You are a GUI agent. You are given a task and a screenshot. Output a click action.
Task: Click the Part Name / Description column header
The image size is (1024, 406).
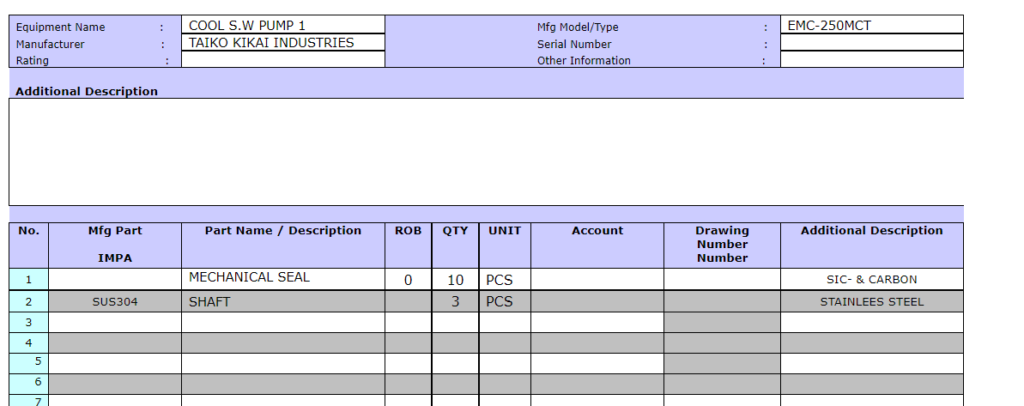[x=283, y=231]
